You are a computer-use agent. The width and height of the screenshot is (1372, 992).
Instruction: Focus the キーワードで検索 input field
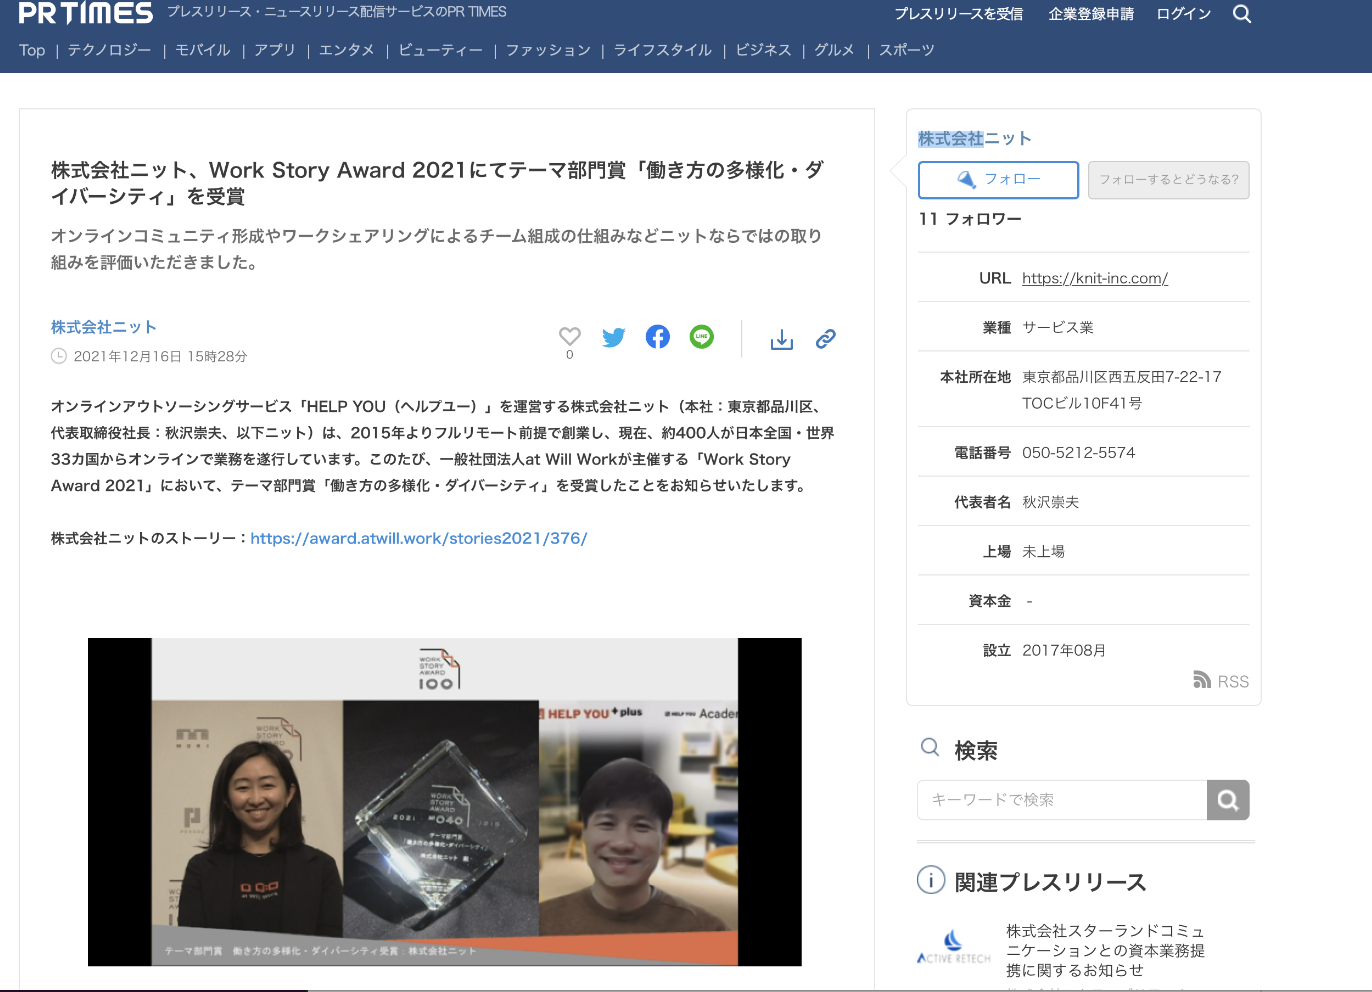coord(1062,800)
